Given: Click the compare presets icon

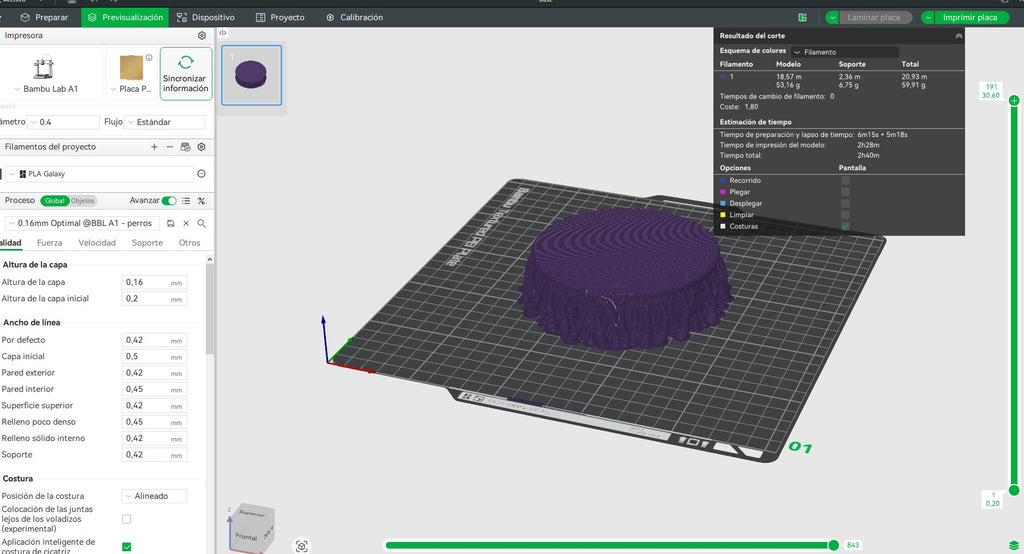Looking at the screenshot, I should [x=202, y=201].
